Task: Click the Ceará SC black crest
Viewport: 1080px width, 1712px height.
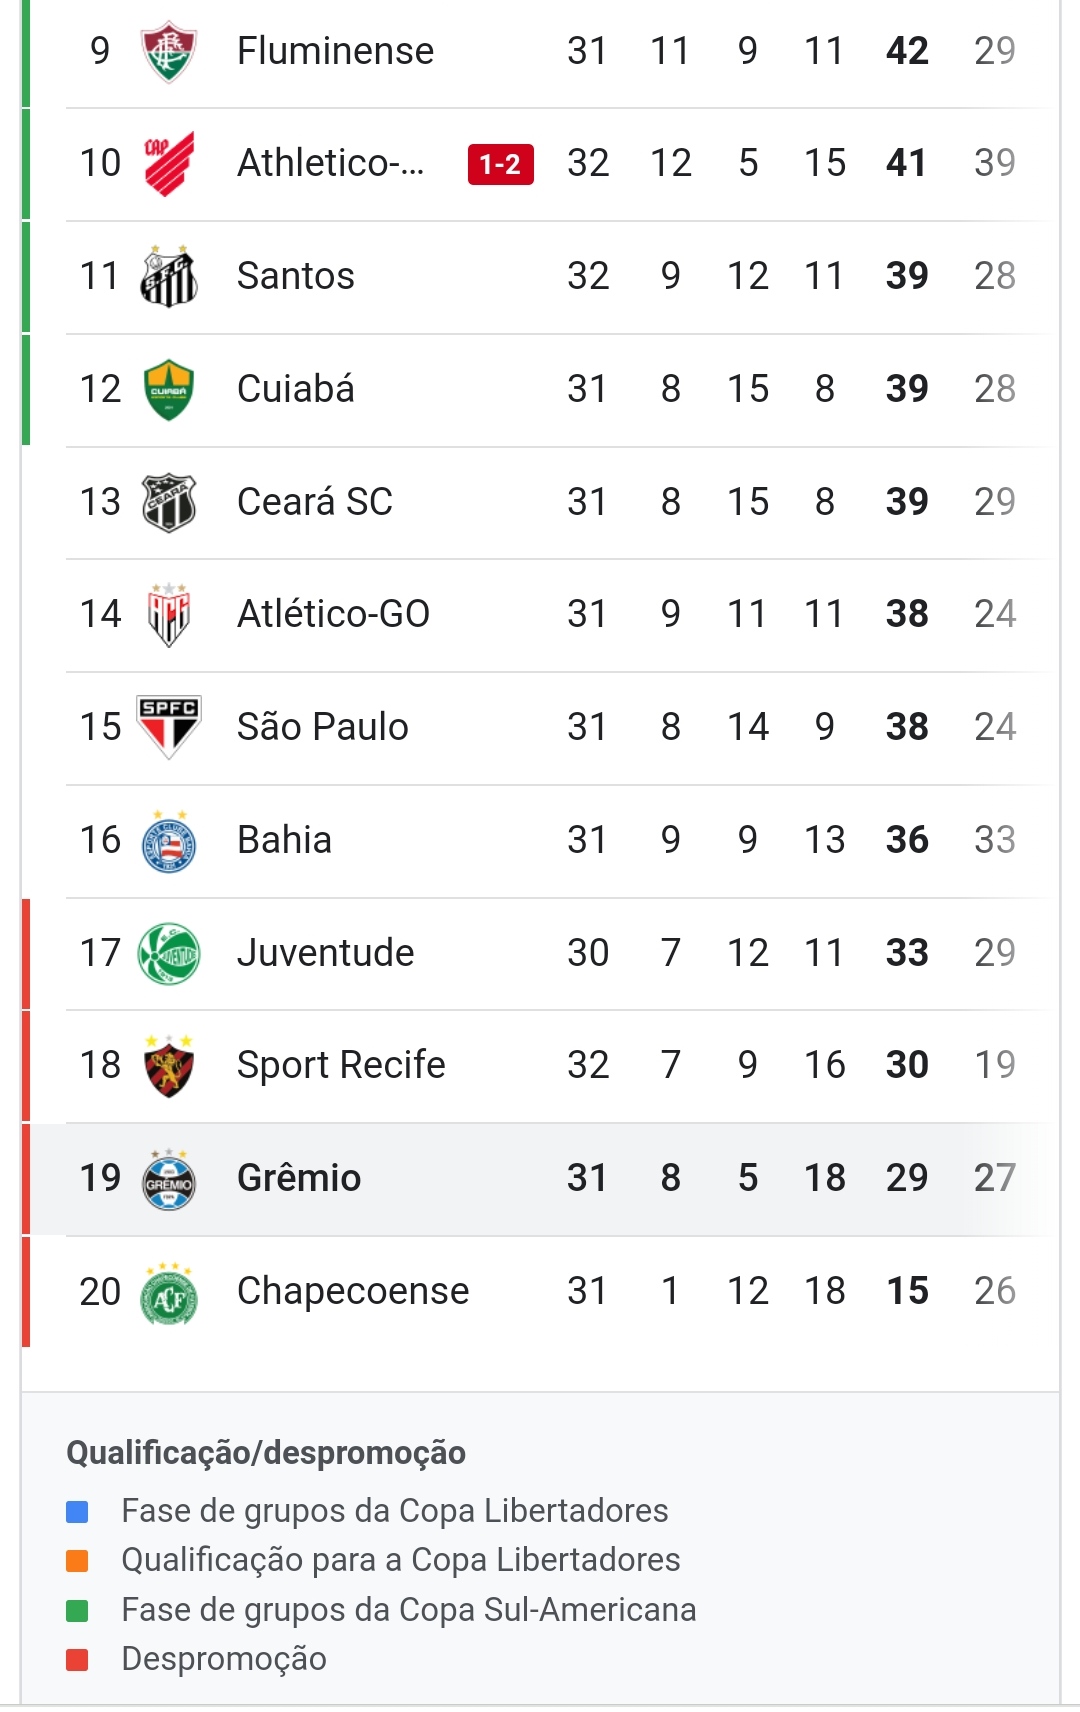Action: (x=169, y=502)
